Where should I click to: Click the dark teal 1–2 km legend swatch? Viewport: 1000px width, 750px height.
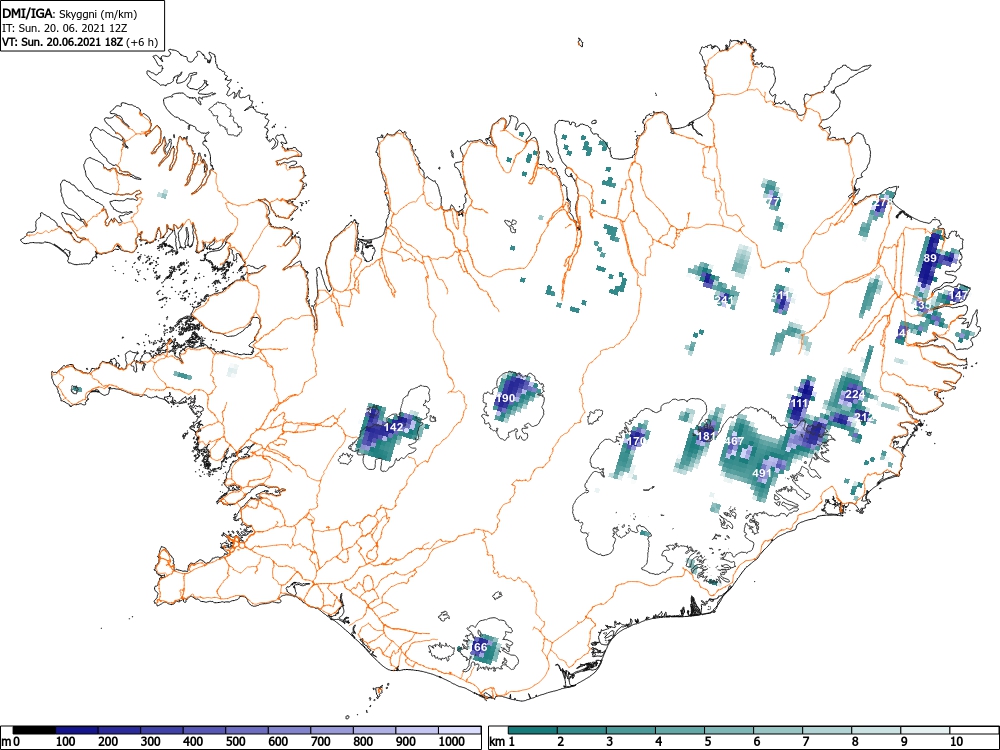[533, 730]
